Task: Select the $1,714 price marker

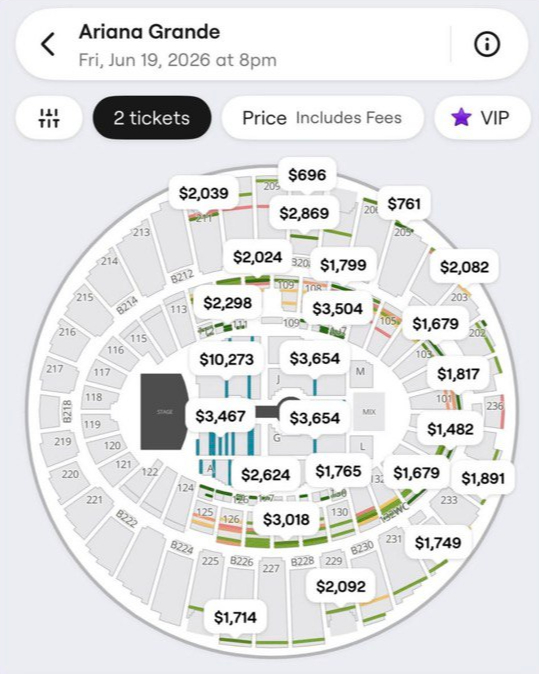Action: pyautogui.click(x=235, y=618)
